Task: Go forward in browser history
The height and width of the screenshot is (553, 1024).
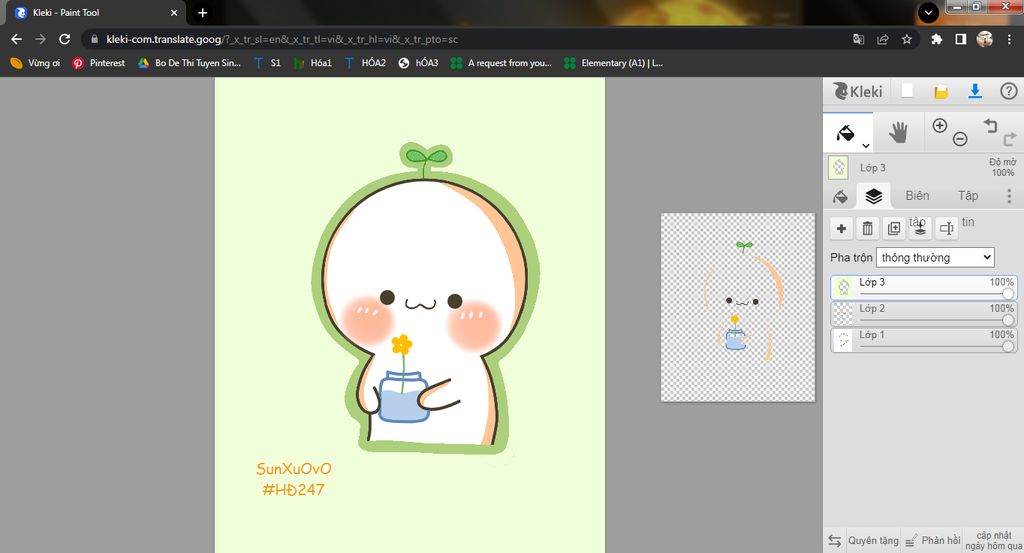Action: pos(40,39)
